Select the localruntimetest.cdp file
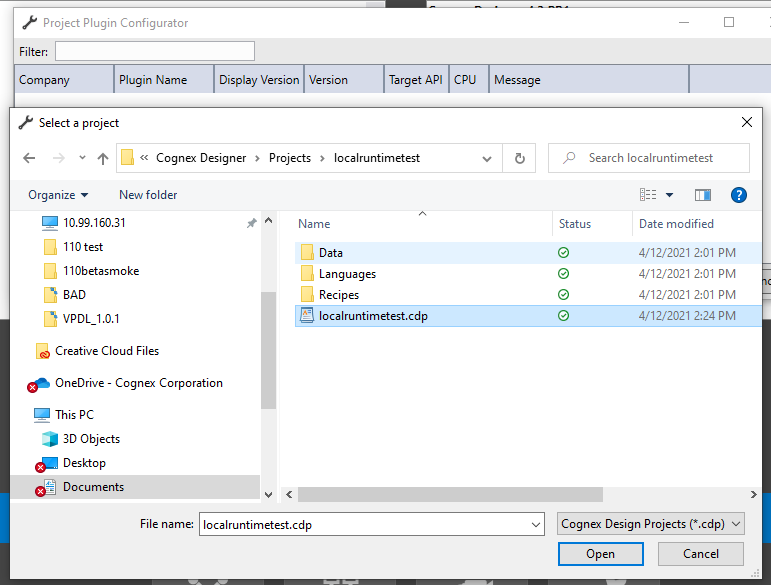 click(x=372, y=316)
